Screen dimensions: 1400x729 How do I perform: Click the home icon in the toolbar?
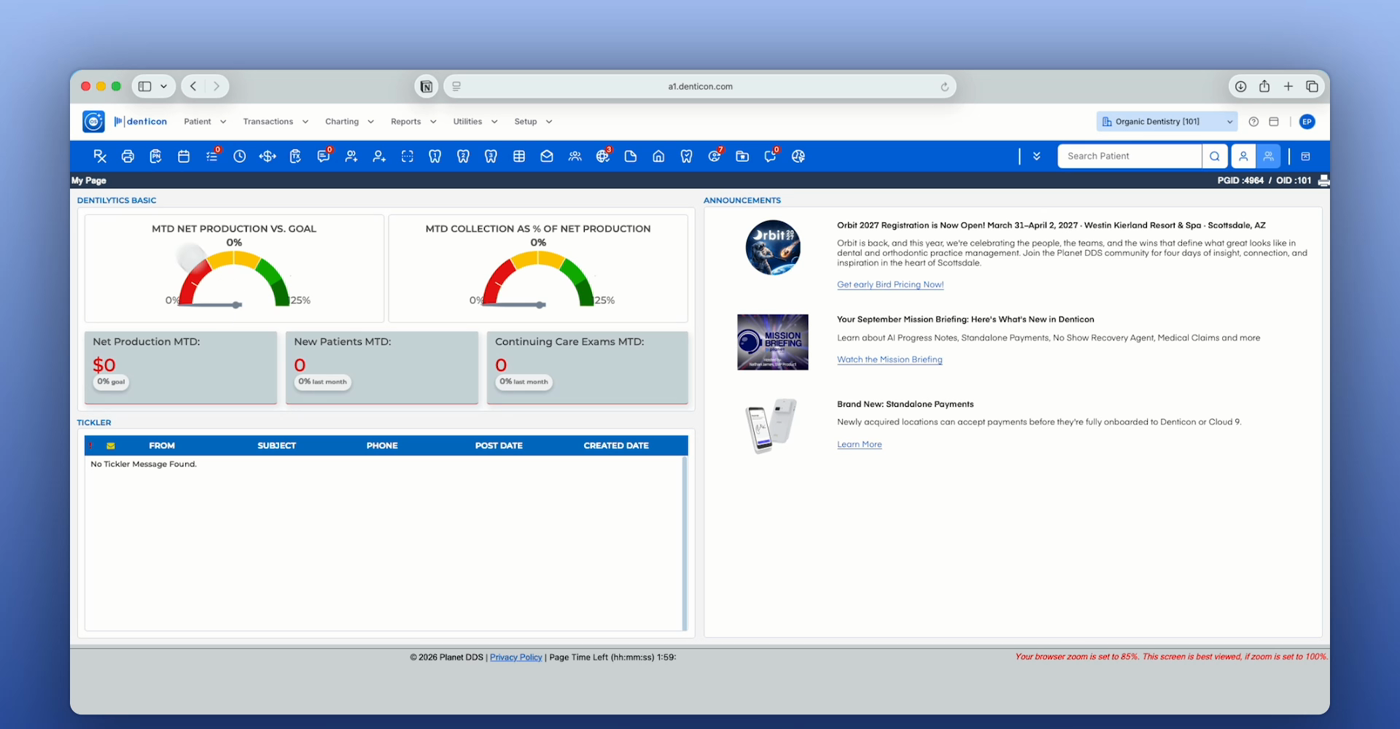658,156
